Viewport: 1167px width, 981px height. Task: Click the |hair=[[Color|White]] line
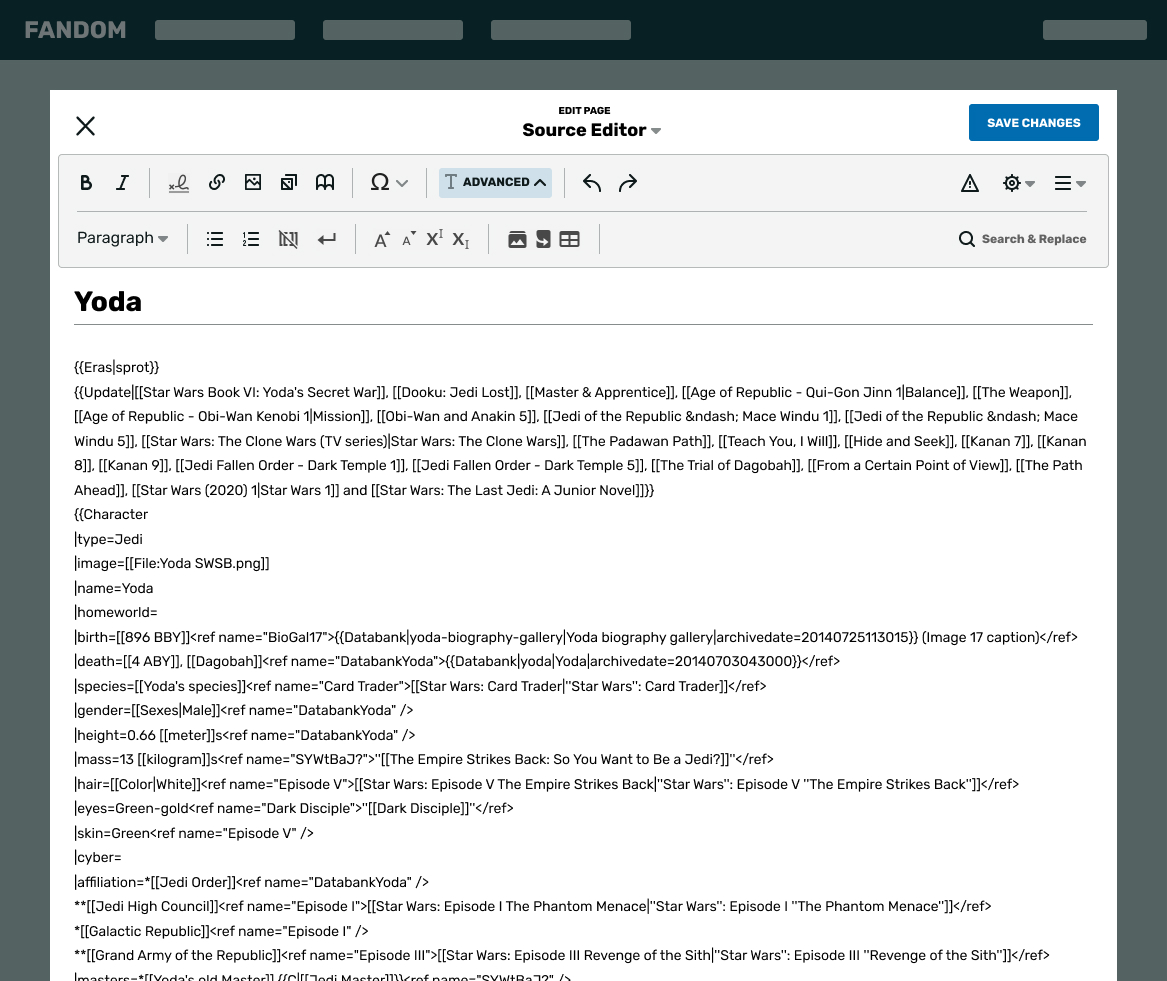547,784
